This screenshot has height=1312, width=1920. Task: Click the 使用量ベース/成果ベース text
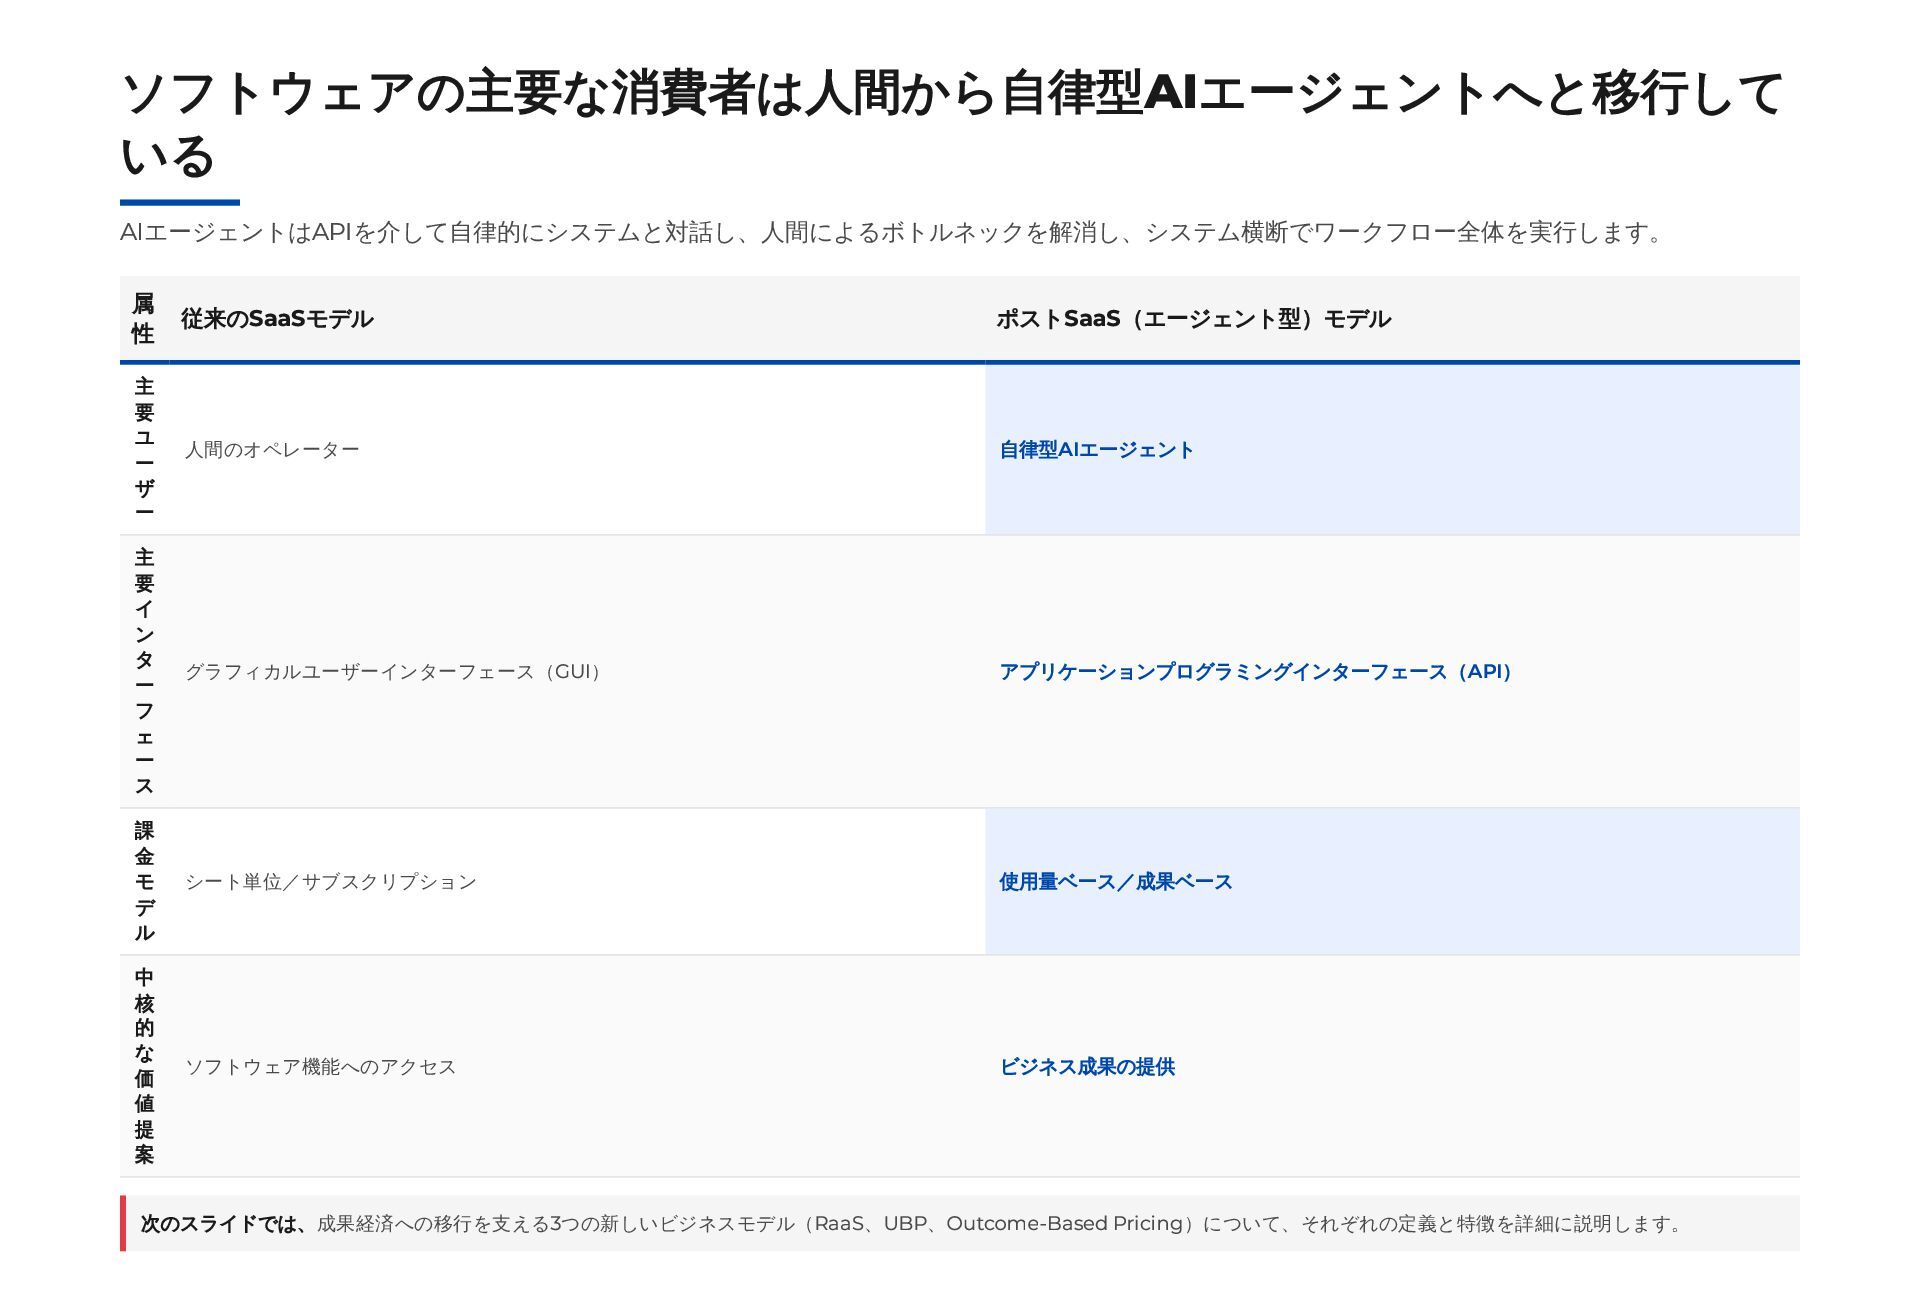[1115, 882]
